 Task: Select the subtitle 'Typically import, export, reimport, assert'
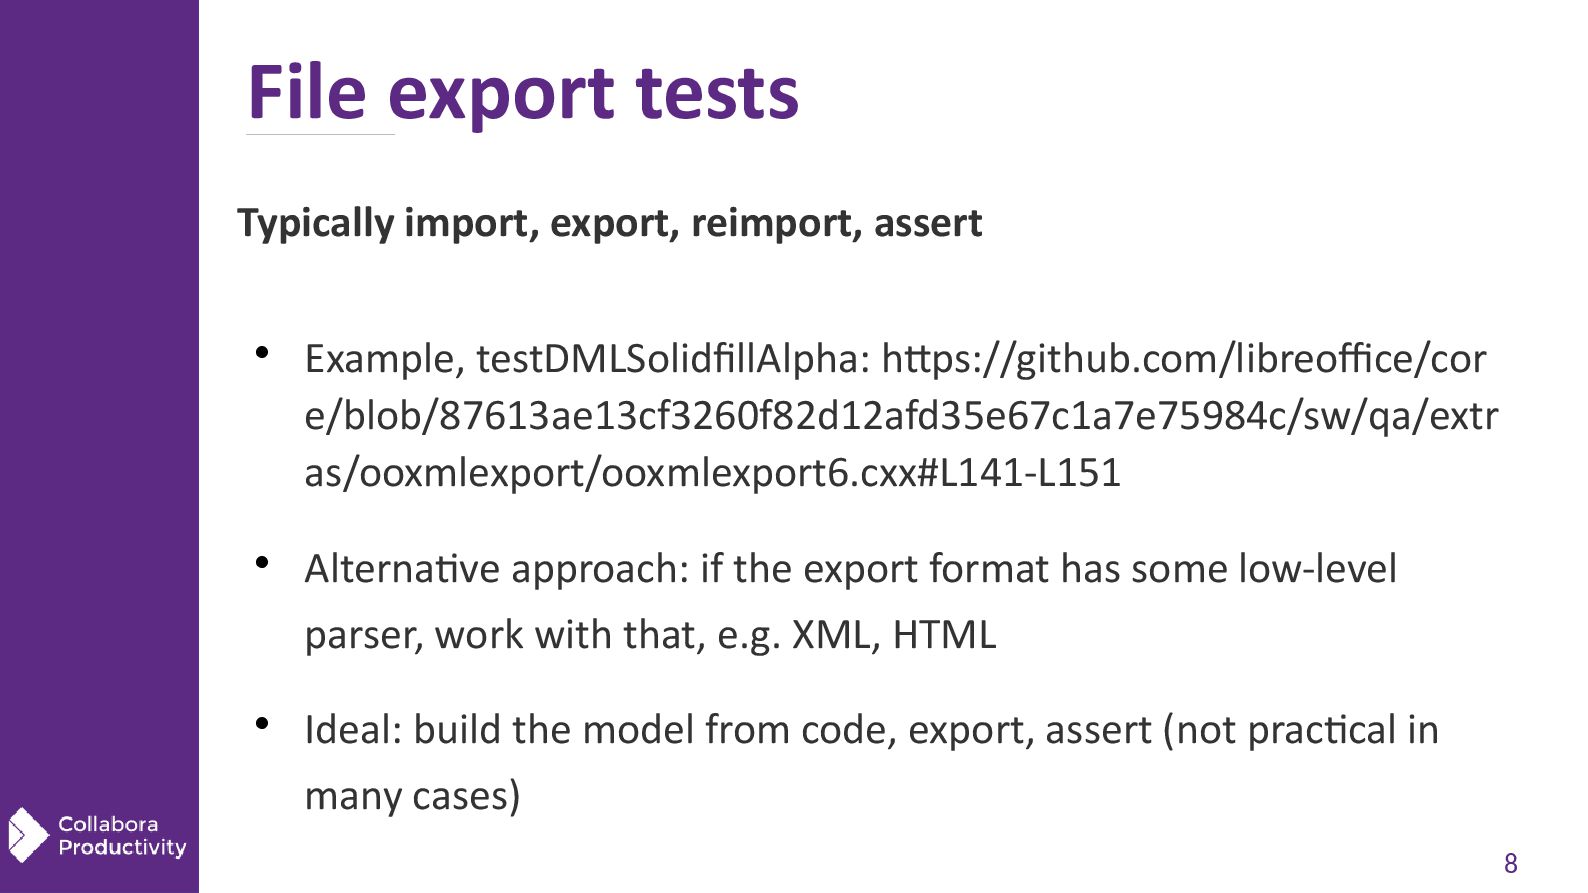tap(609, 222)
